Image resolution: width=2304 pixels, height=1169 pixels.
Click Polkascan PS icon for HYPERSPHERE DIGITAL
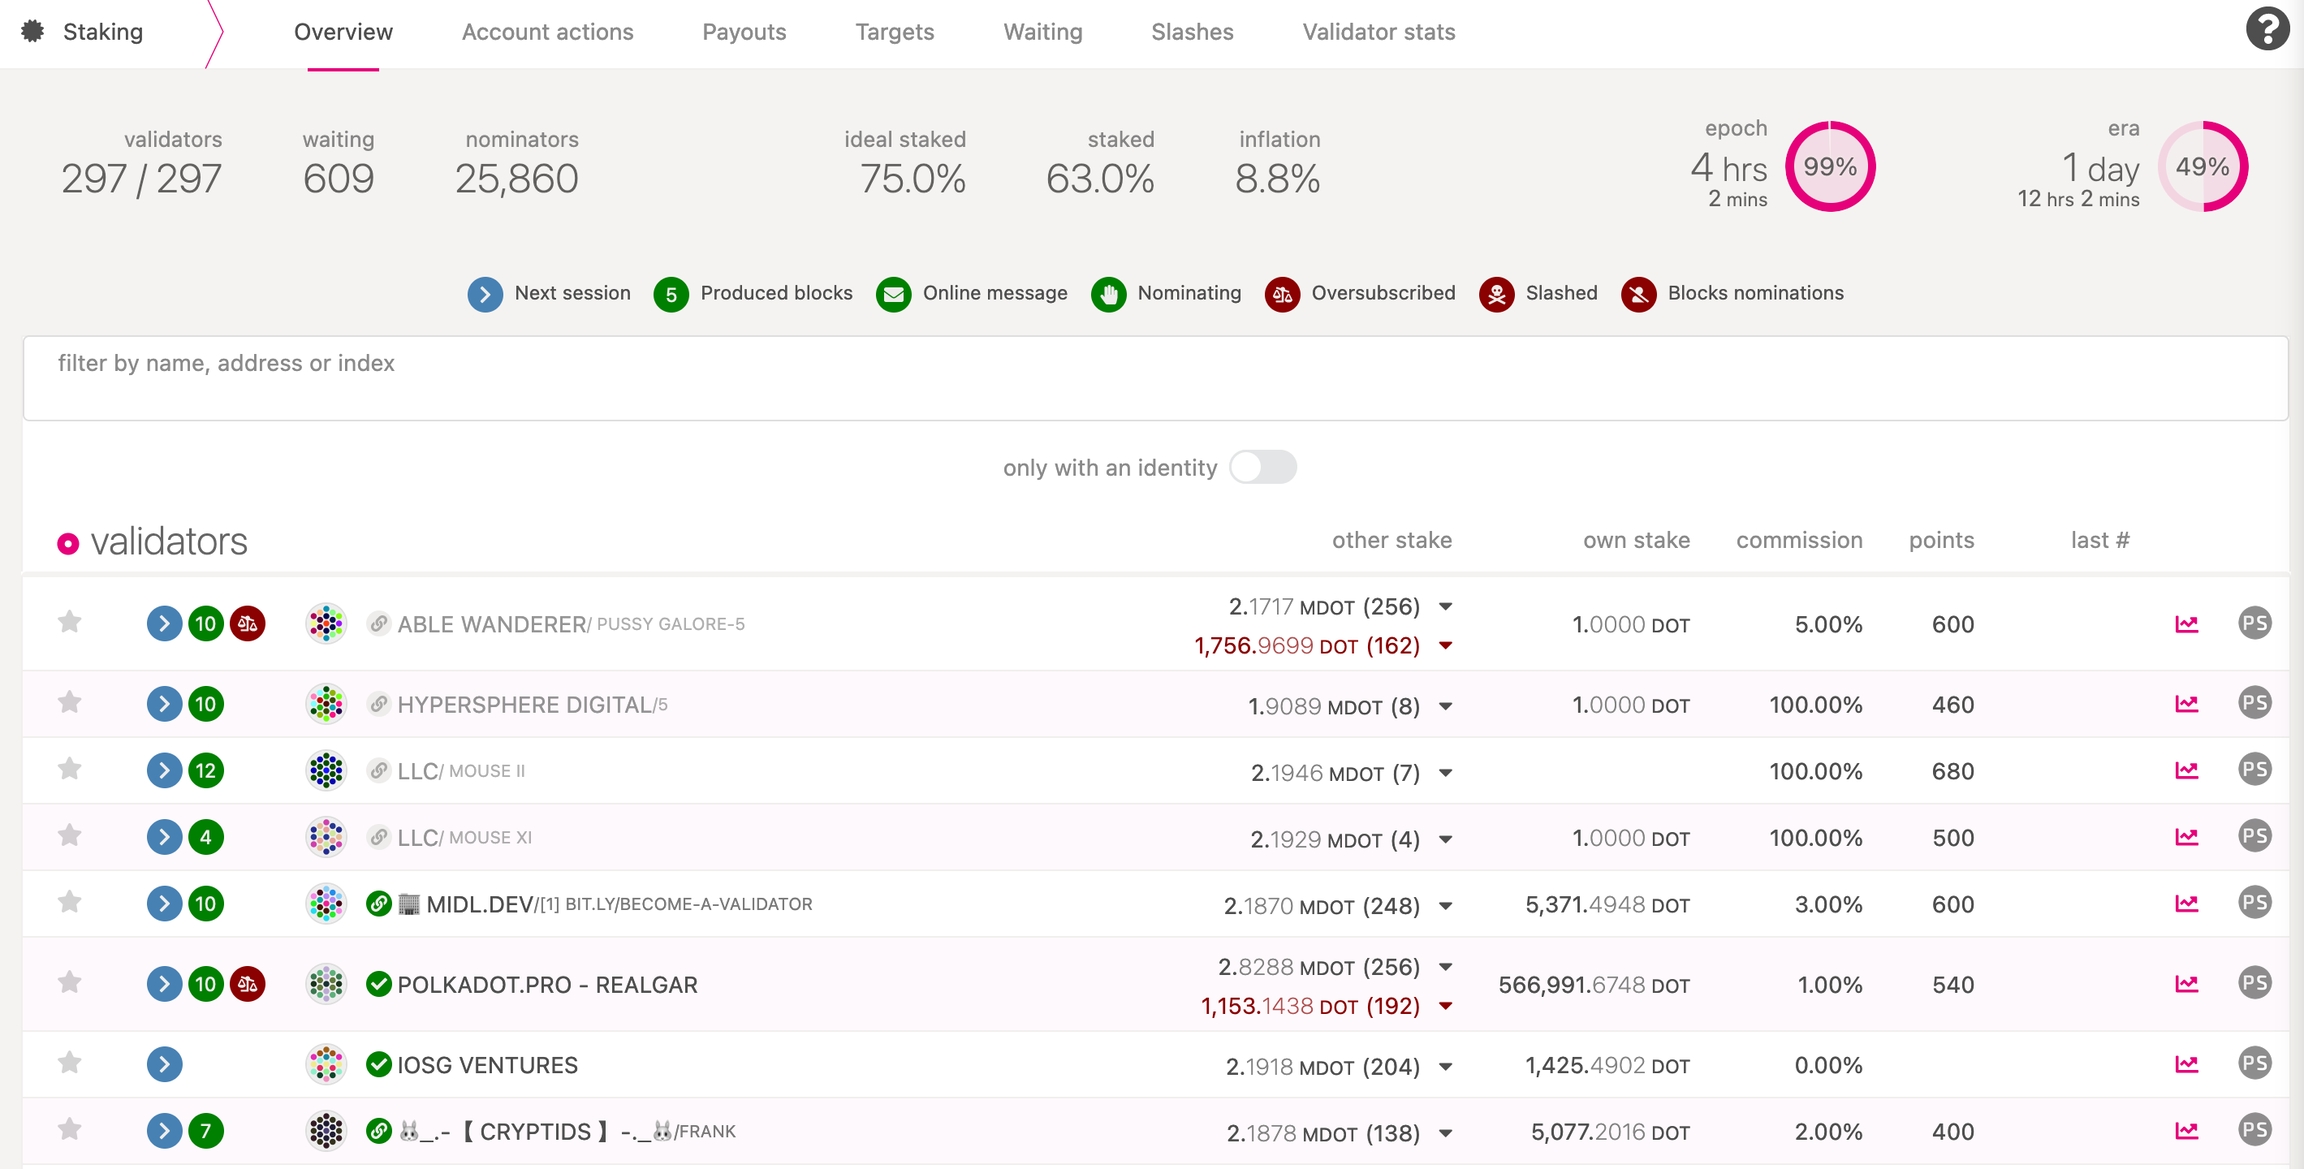pyautogui.click(x=2254, y=703)
